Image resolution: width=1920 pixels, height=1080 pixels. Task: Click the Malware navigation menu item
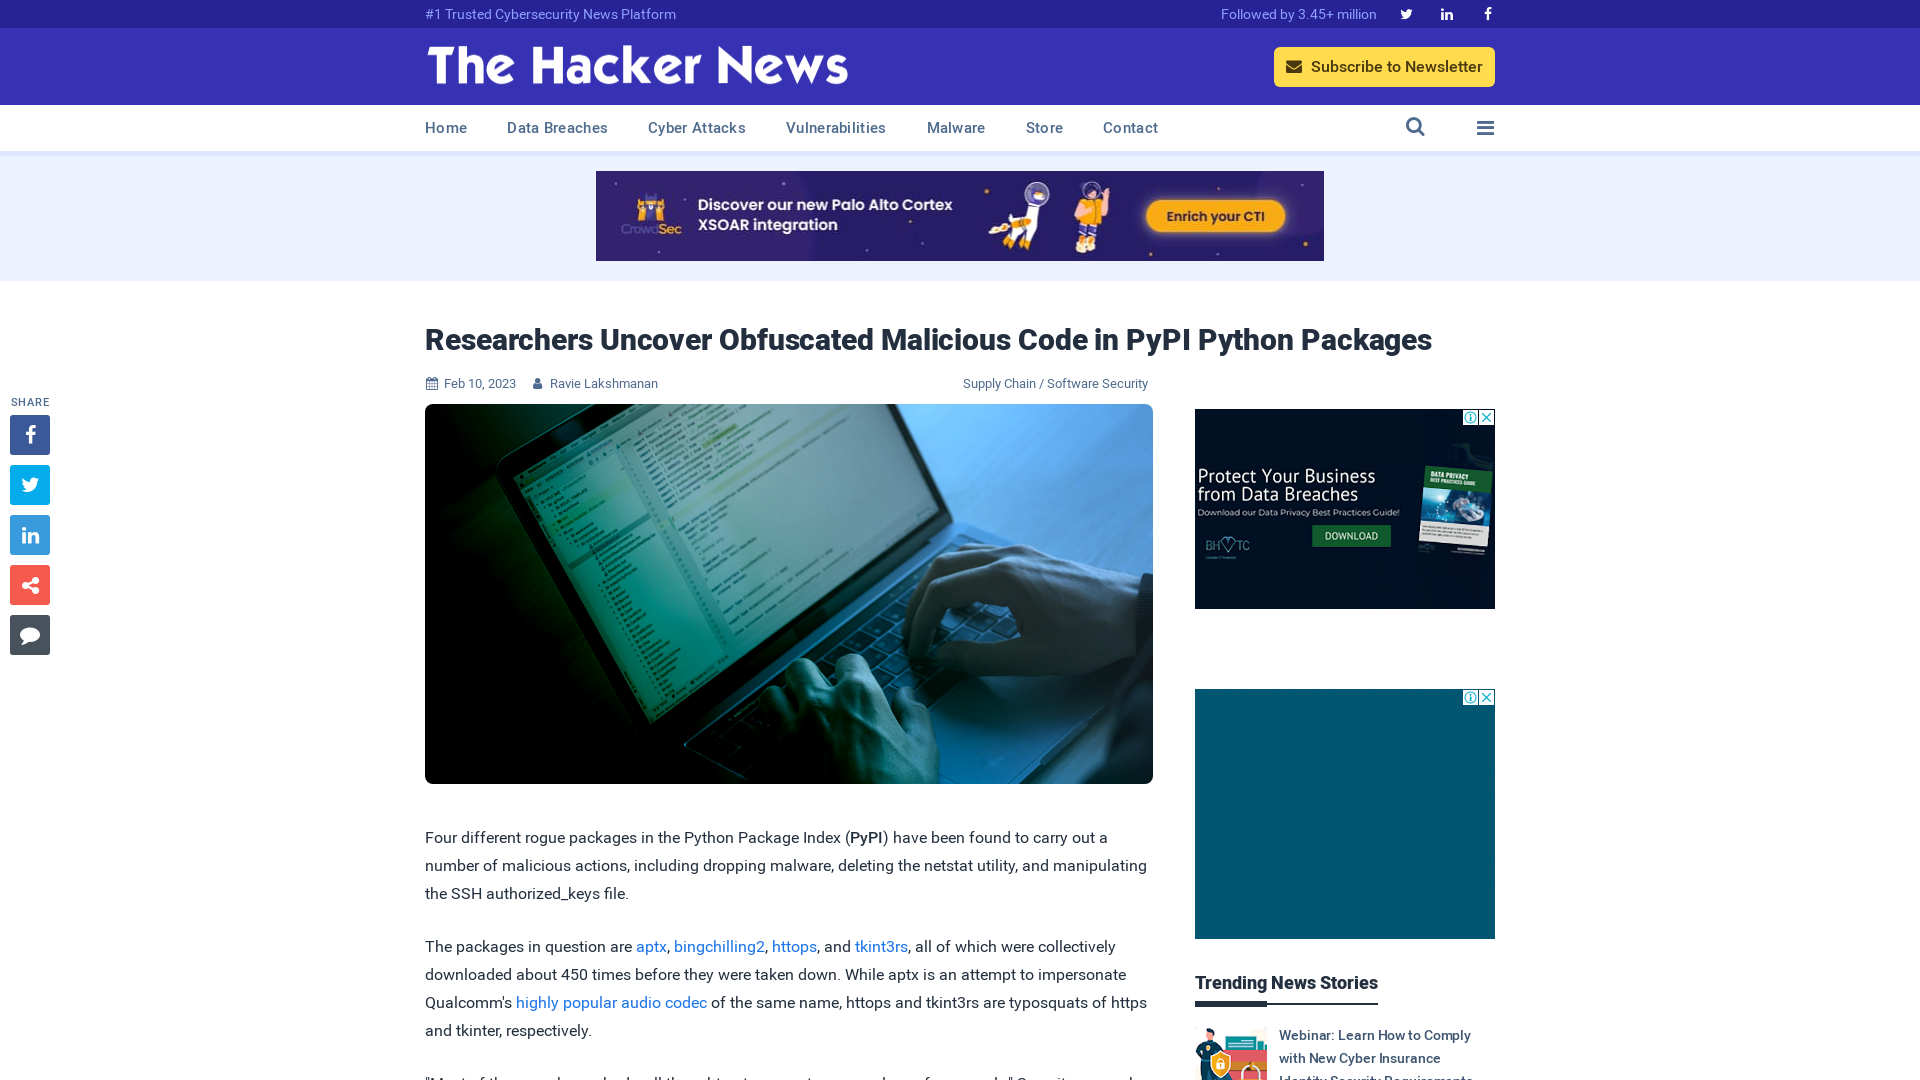pos(956,128)
